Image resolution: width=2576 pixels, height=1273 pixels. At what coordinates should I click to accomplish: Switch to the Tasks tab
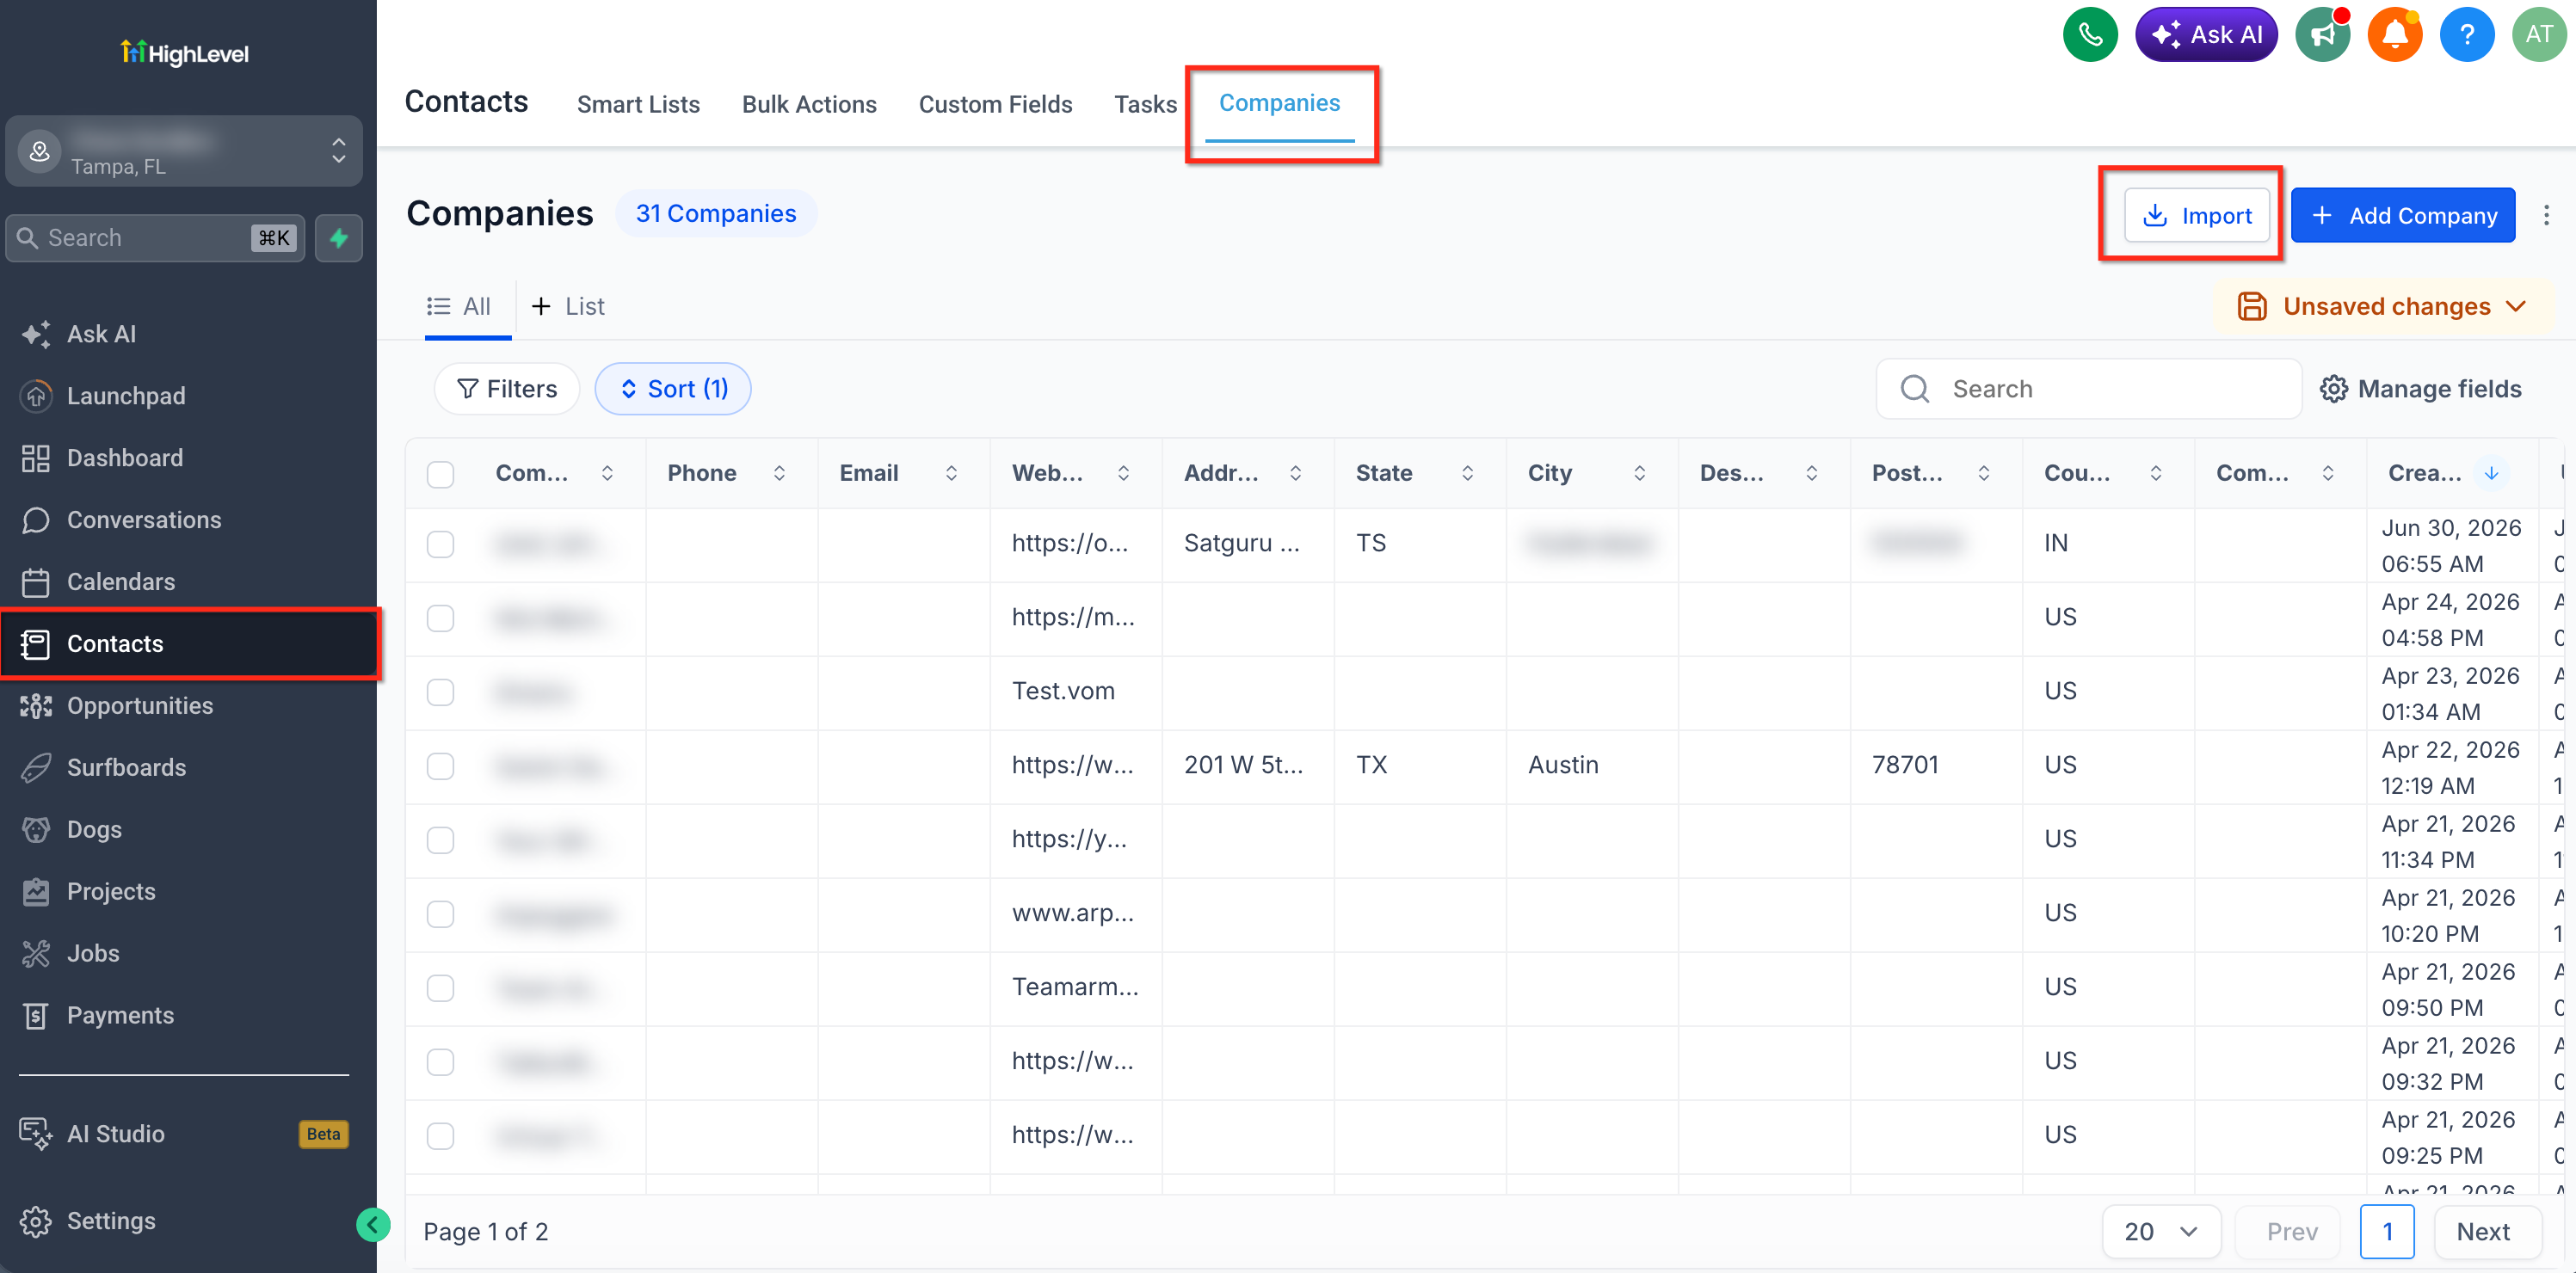click(x=1145, y=104)
